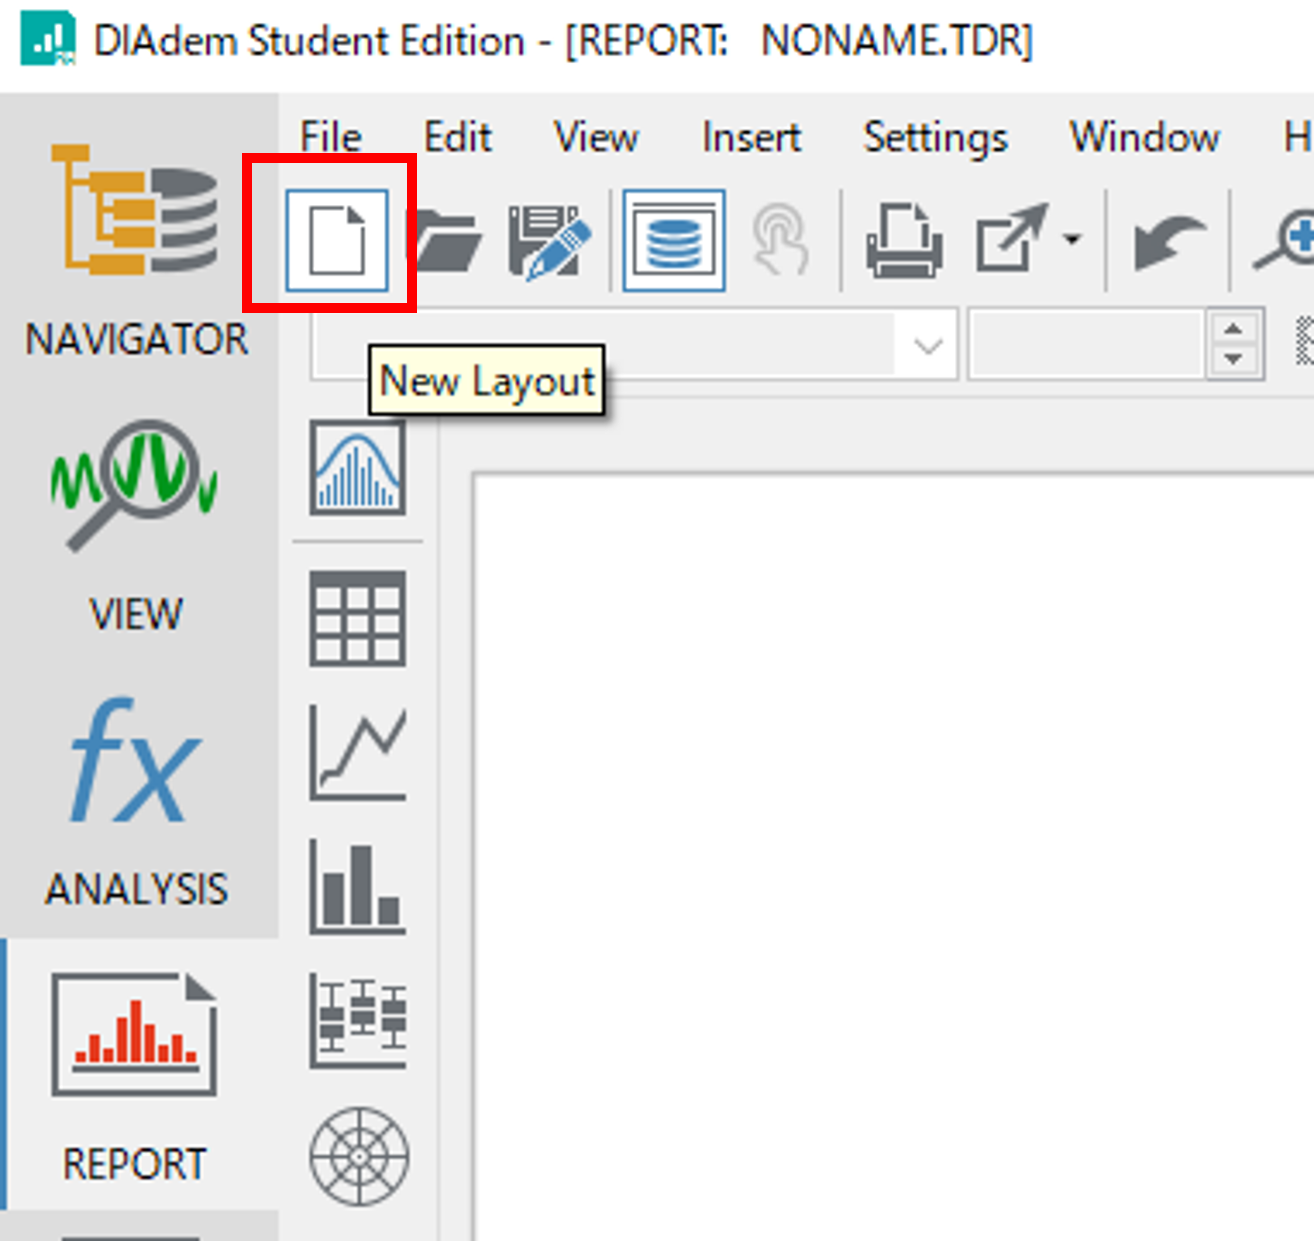Switch to the VIEW panel
Viewport: 1314px width, 1241px height.
[x=137, y=525]
